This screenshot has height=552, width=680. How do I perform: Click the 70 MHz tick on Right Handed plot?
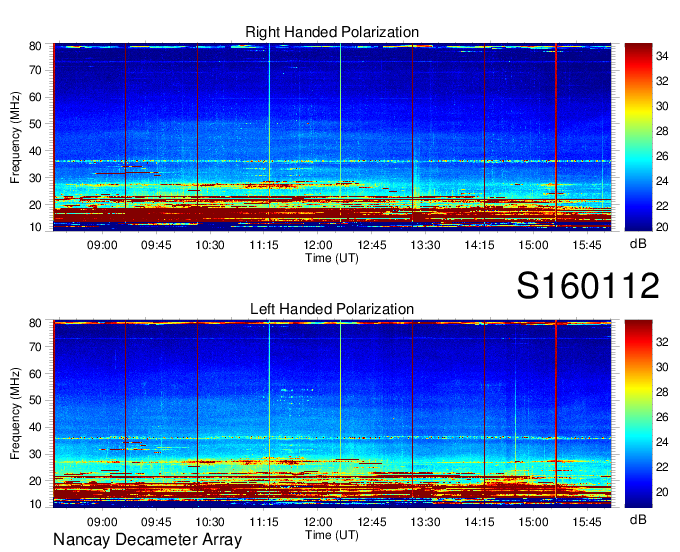pyautogui.click(x=35, y=70)
